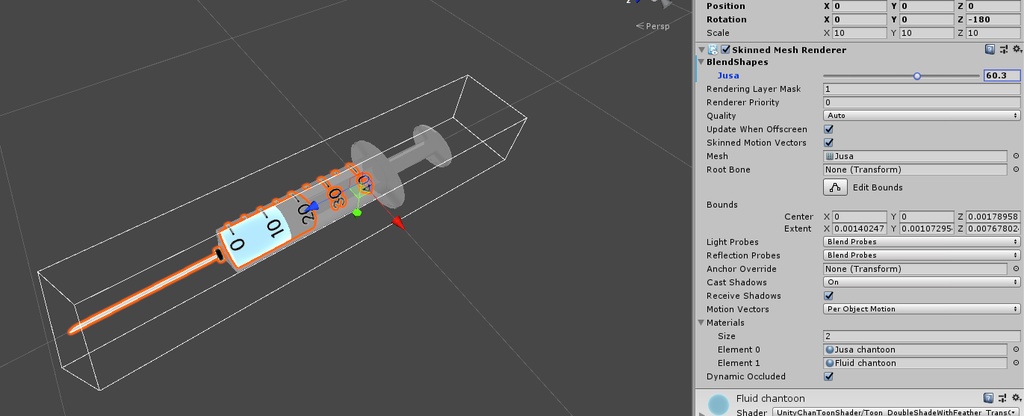Click the Position X field
1024x416 pixels.
coord(860,6)
